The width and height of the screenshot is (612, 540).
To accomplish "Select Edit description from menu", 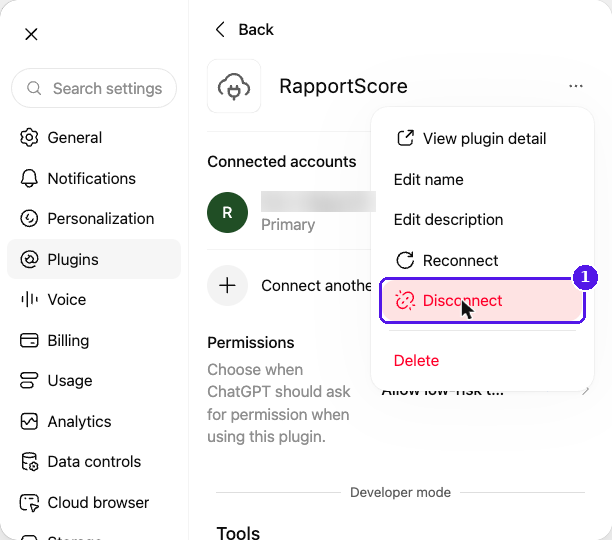I will (x=482, y=220).
